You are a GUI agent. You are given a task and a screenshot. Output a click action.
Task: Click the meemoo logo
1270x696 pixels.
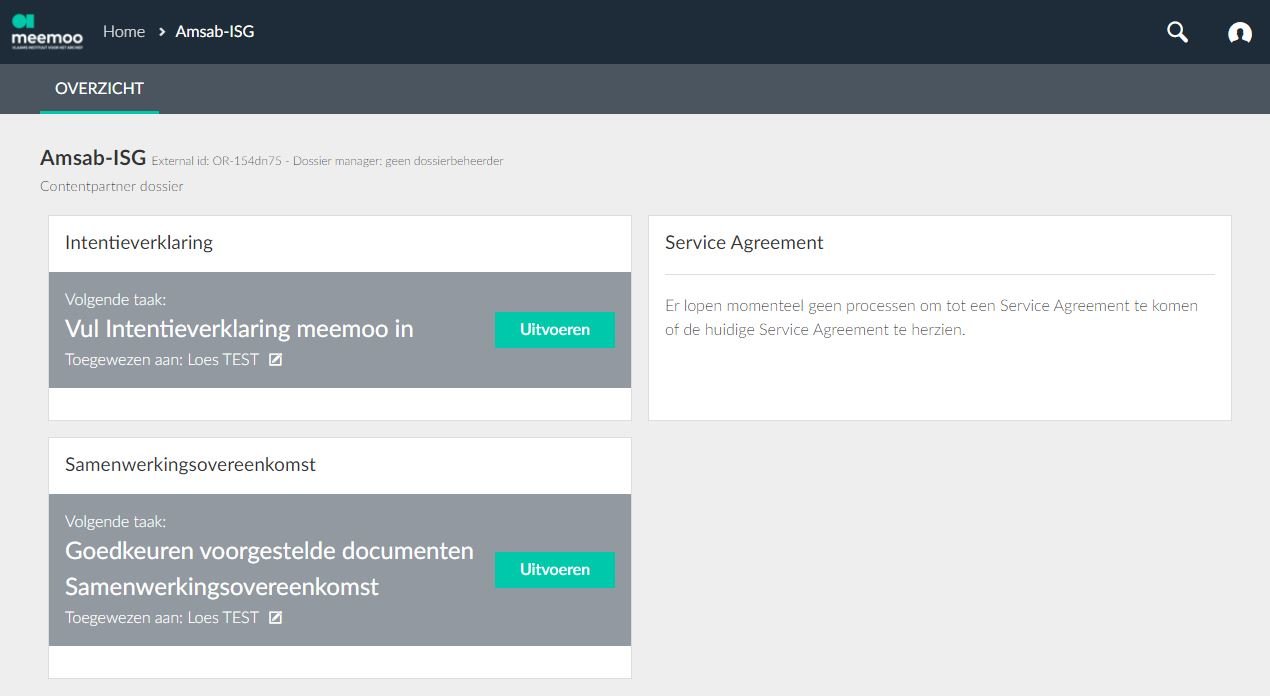(47, 32)
